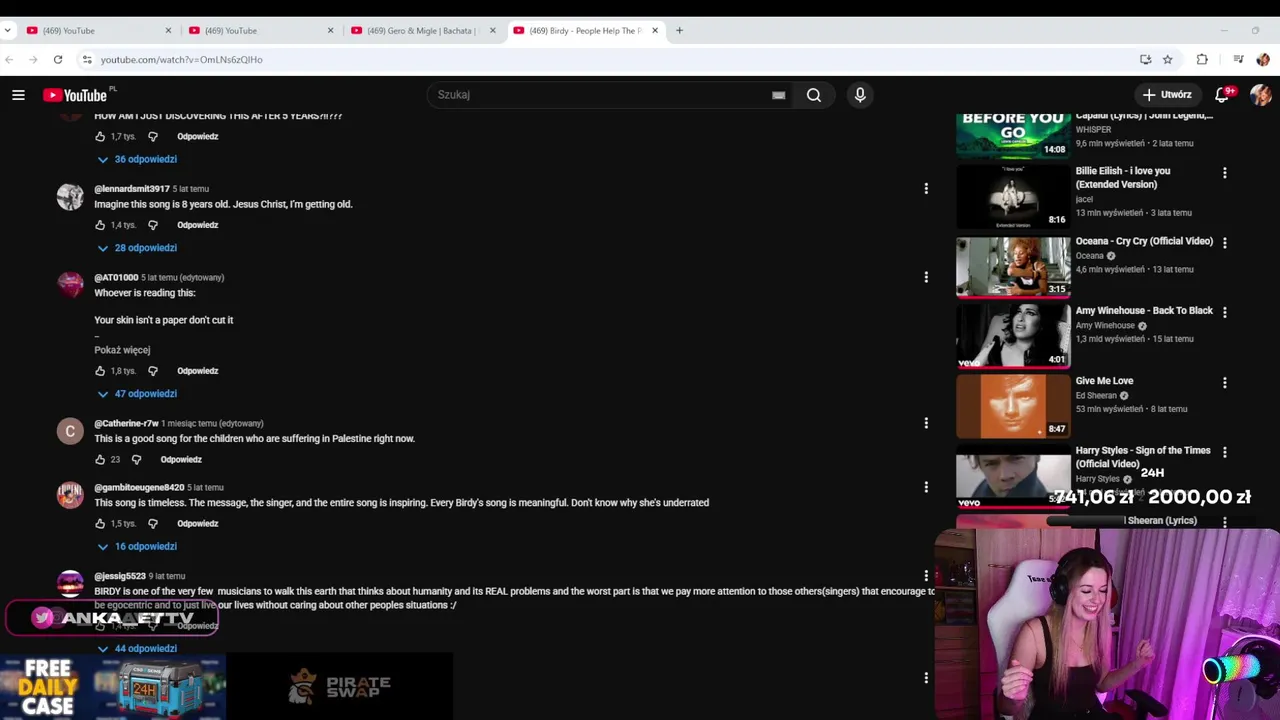
Task: Expand 47 odpowiedzi replies
Action: [137, 394]
